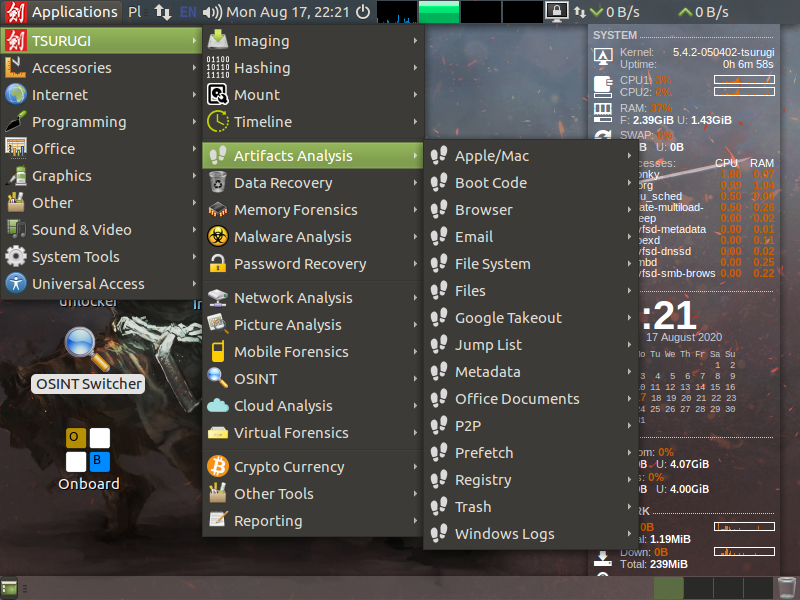800x600 pixels.
Task: Choose Google Takeout from artifacts list
Action: tap(531, 317)
